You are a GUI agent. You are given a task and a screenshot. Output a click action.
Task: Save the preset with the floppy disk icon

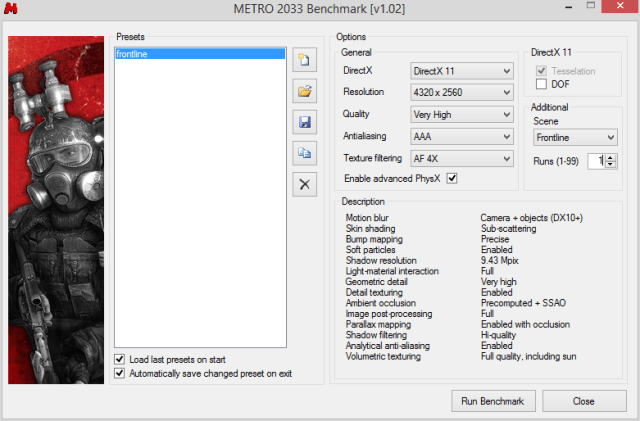tap(304, 122)
